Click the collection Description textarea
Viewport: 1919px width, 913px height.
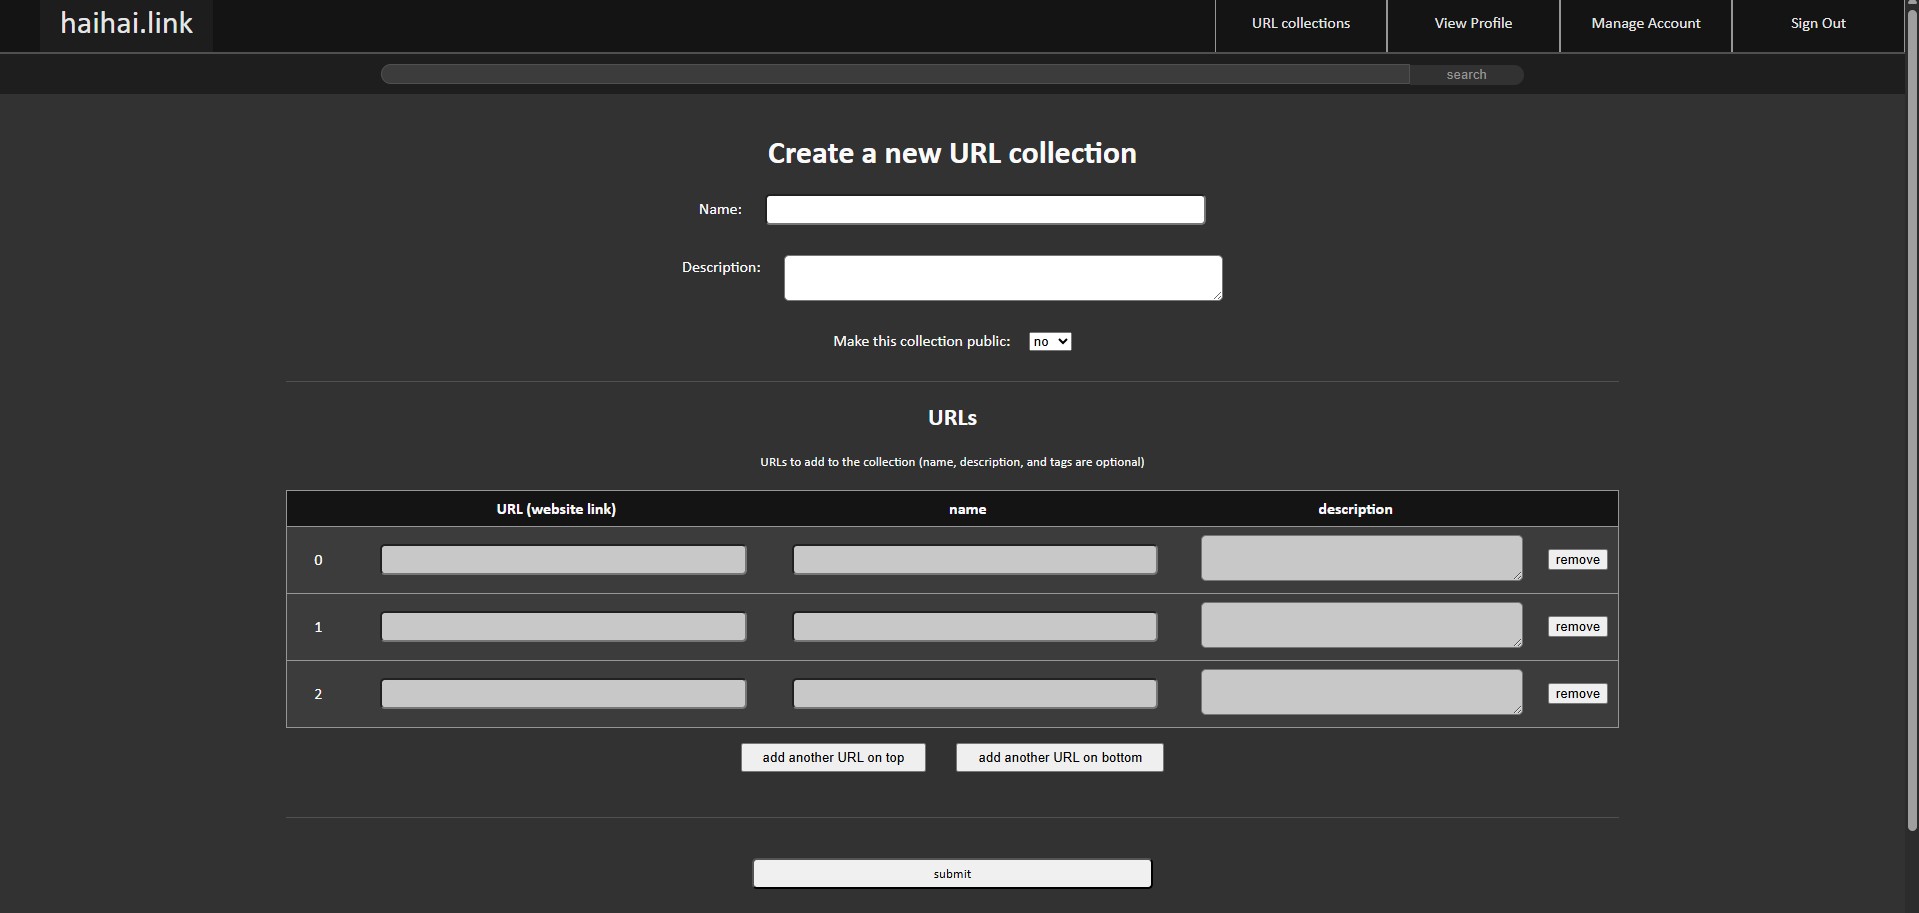tap(1002, 278)
